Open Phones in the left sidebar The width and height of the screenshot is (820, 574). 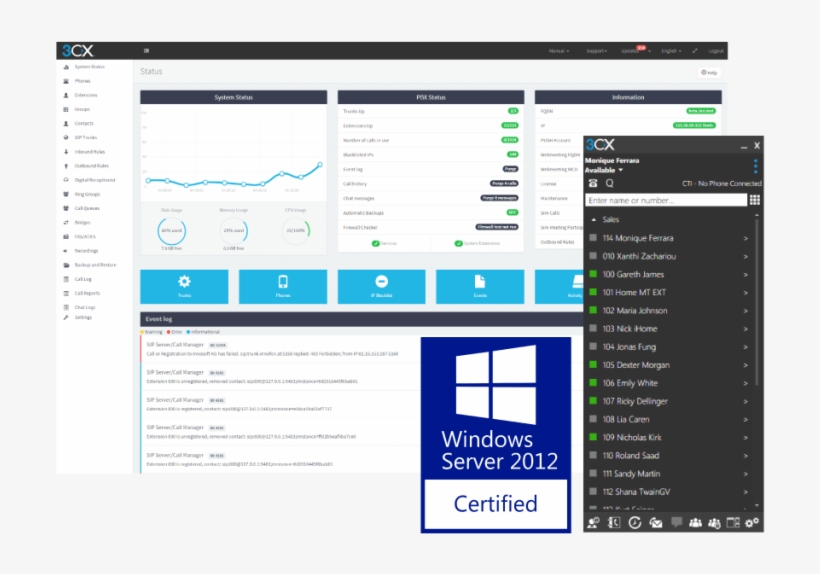tap(82, 81)
